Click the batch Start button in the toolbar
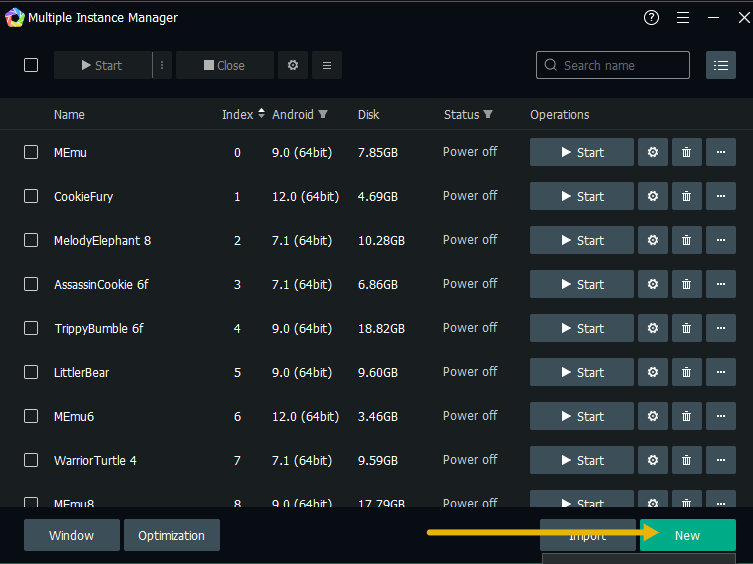Viewport: 753px width, 564px height. [103, 65]
